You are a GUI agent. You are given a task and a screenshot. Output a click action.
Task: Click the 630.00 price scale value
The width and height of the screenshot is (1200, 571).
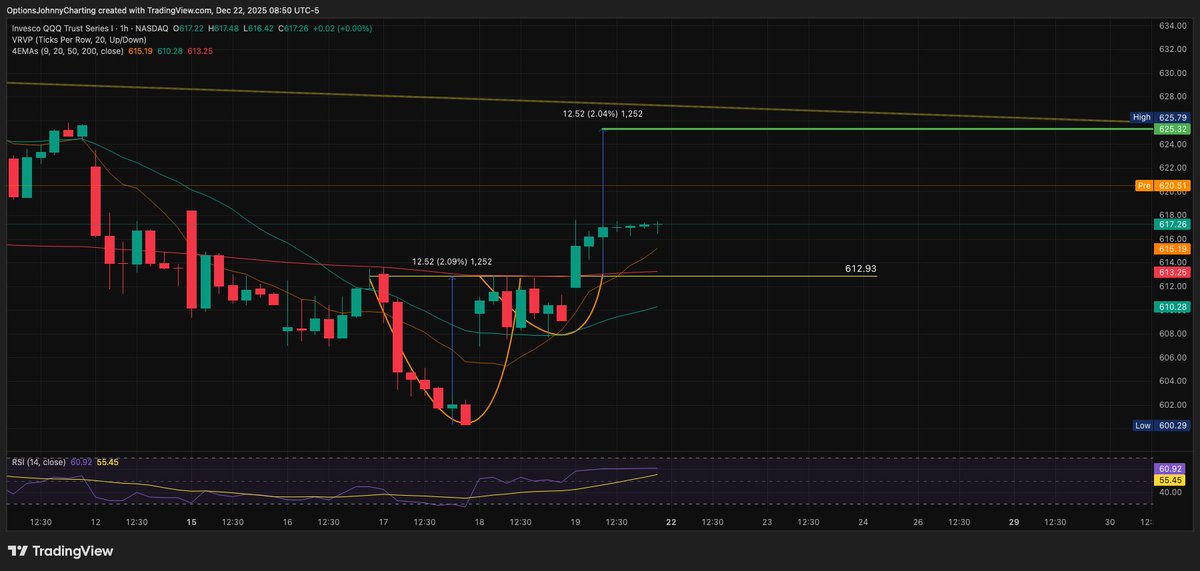pos(1174,73)
